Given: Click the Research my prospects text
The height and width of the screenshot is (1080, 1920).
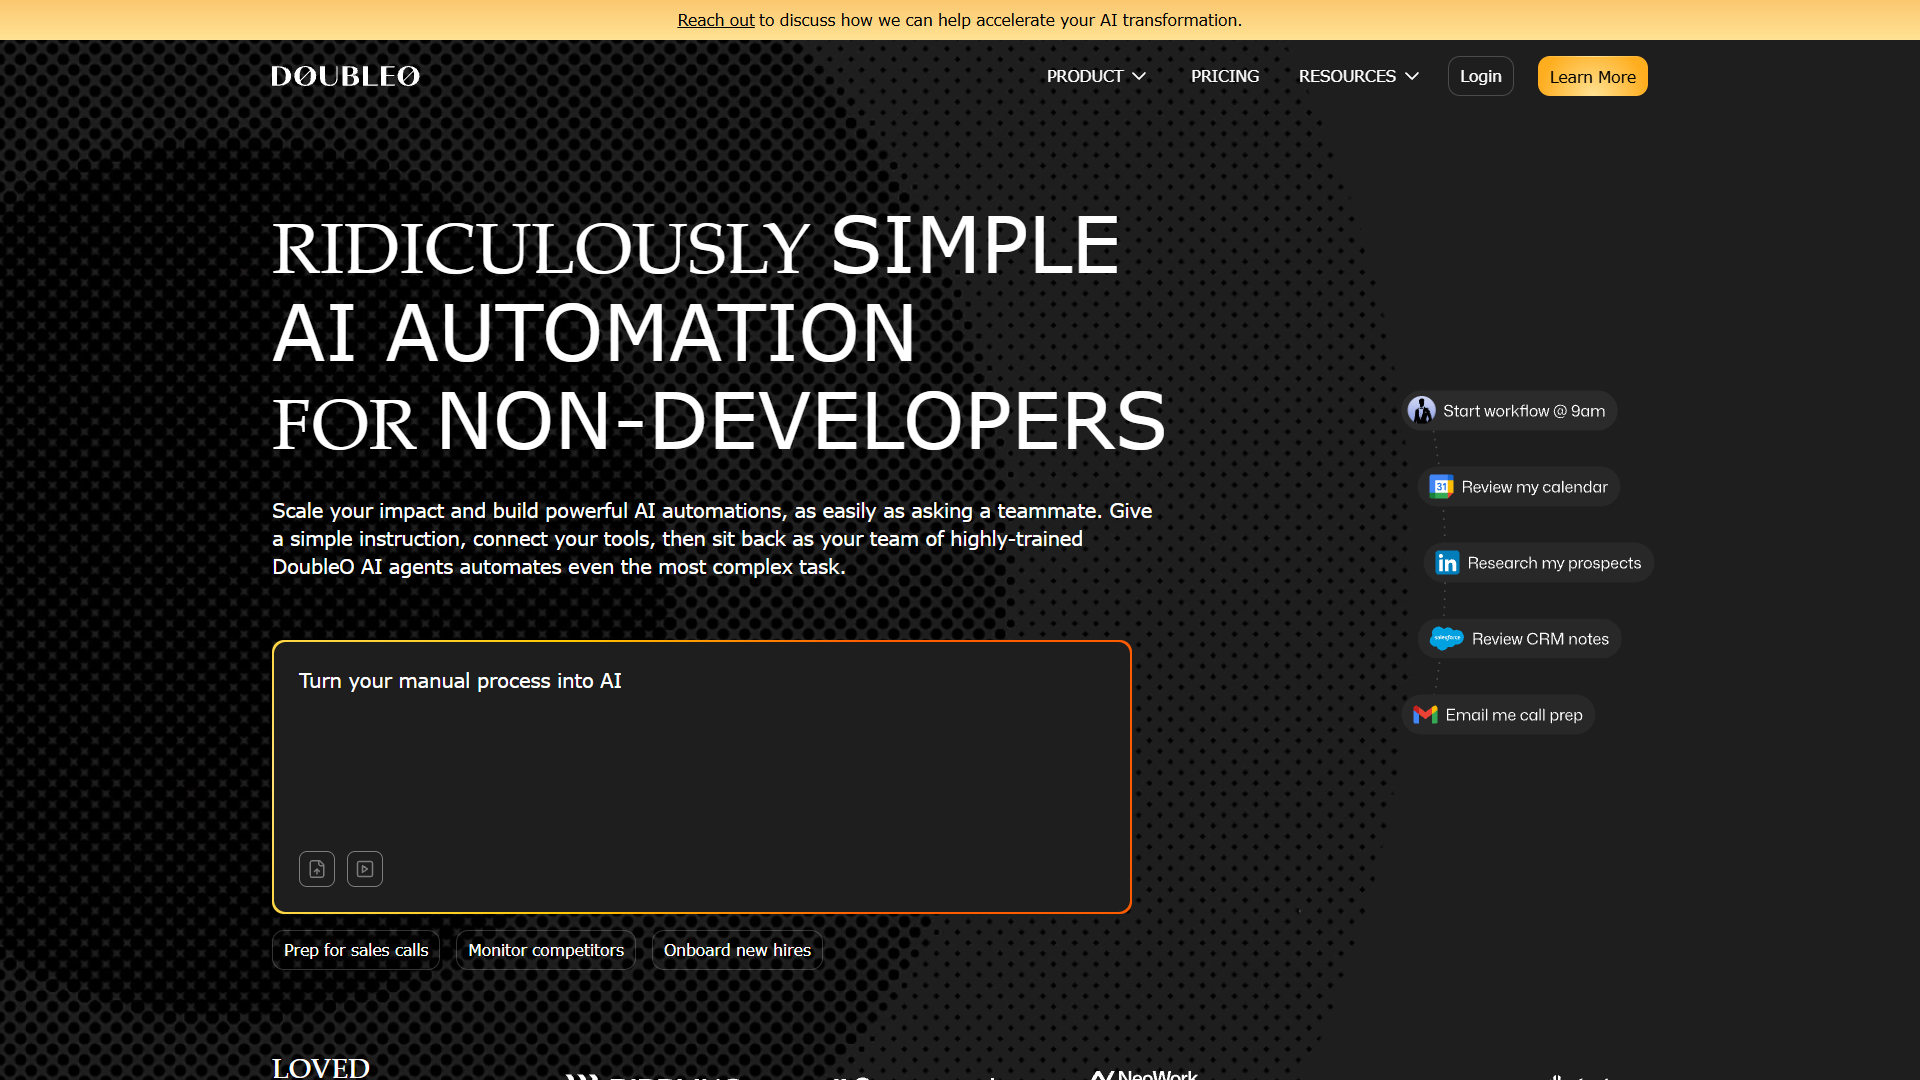Looking at the screenshot, I should [1554, 563].
